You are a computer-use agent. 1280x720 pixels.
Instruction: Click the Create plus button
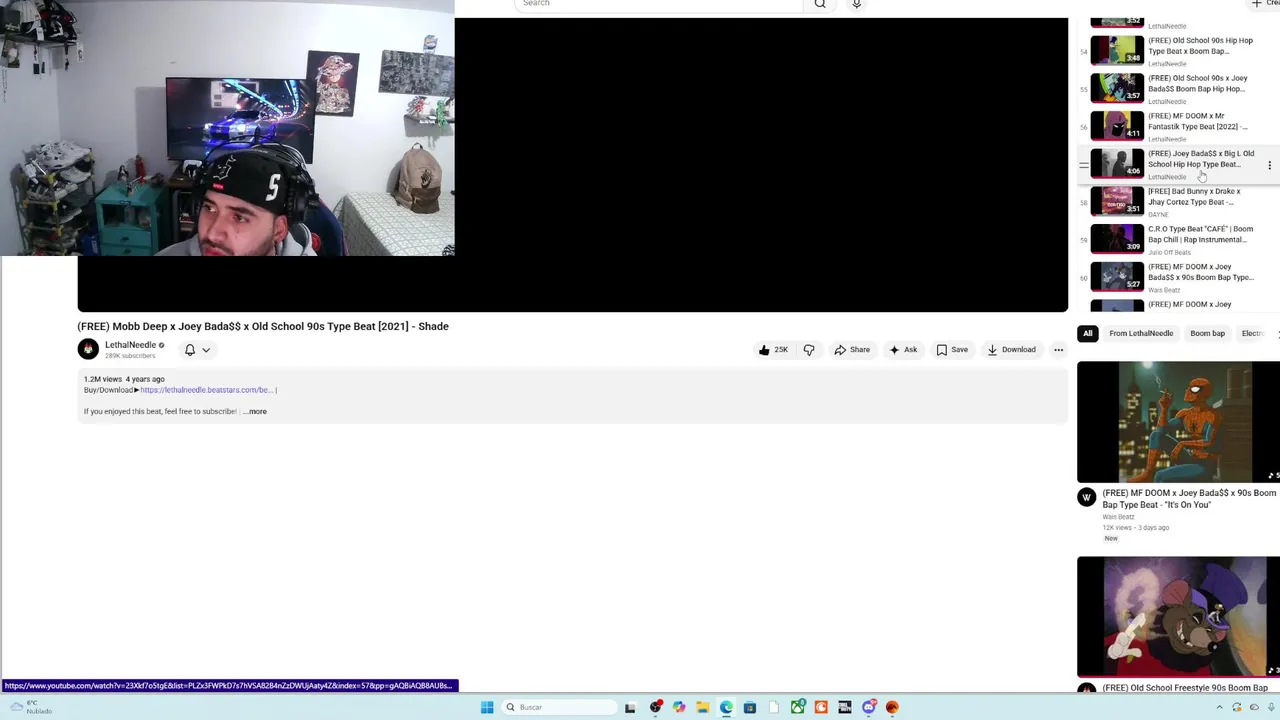tap(1262, 4)
